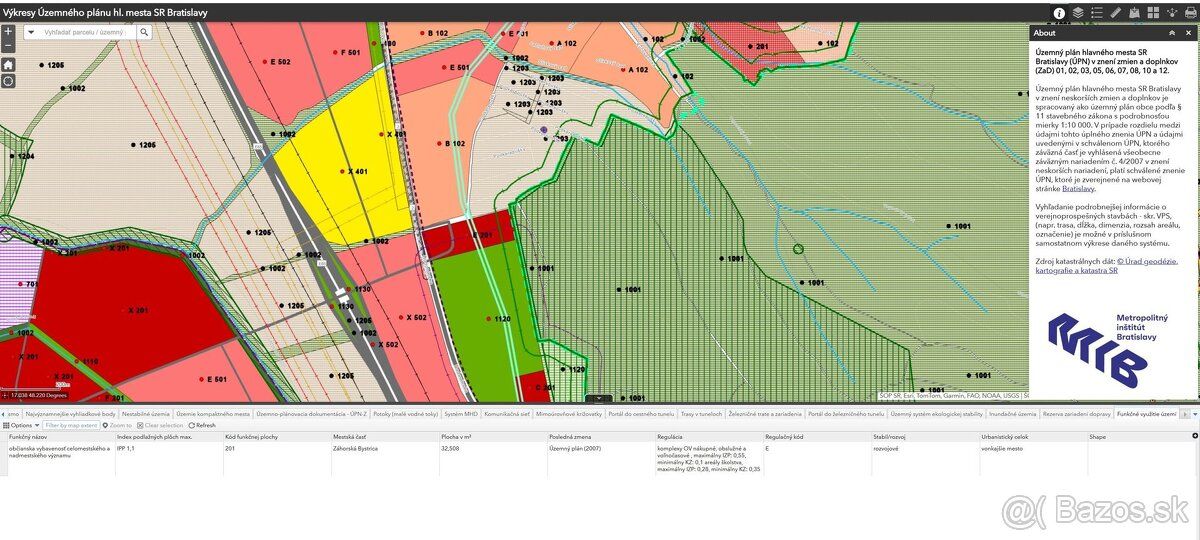Open the Legend widget icon
Screen dimensions: 1200x540
click(1096, 13)
